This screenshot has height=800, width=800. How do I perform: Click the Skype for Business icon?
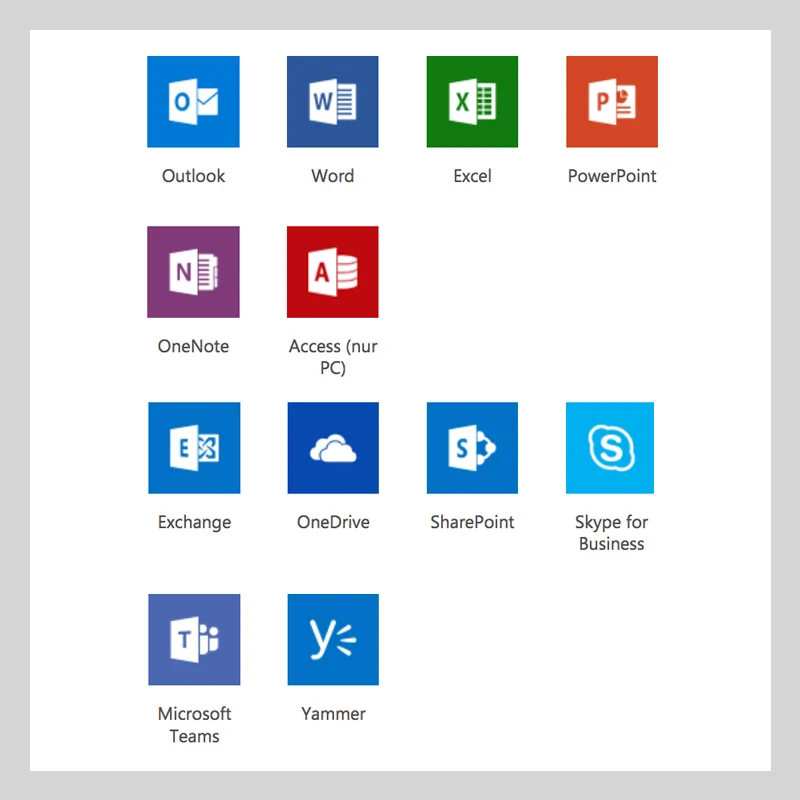pos(610,448)
